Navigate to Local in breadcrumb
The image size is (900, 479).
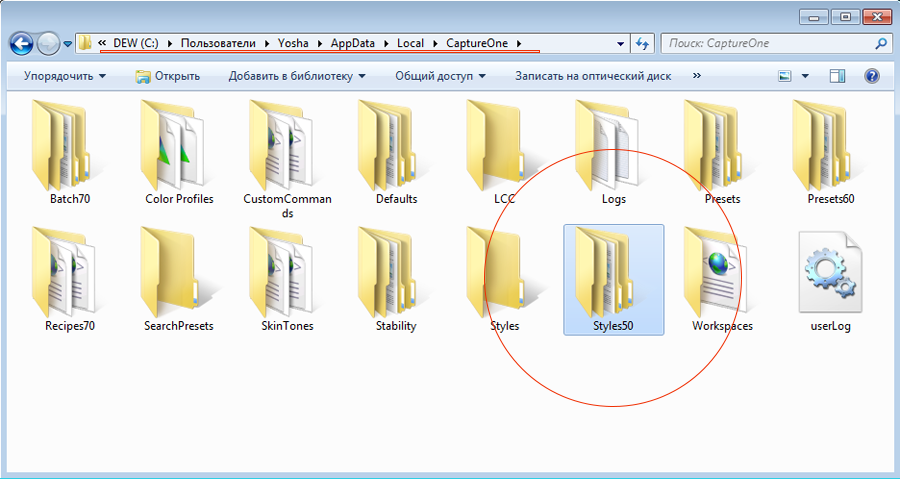pos(410,43)
